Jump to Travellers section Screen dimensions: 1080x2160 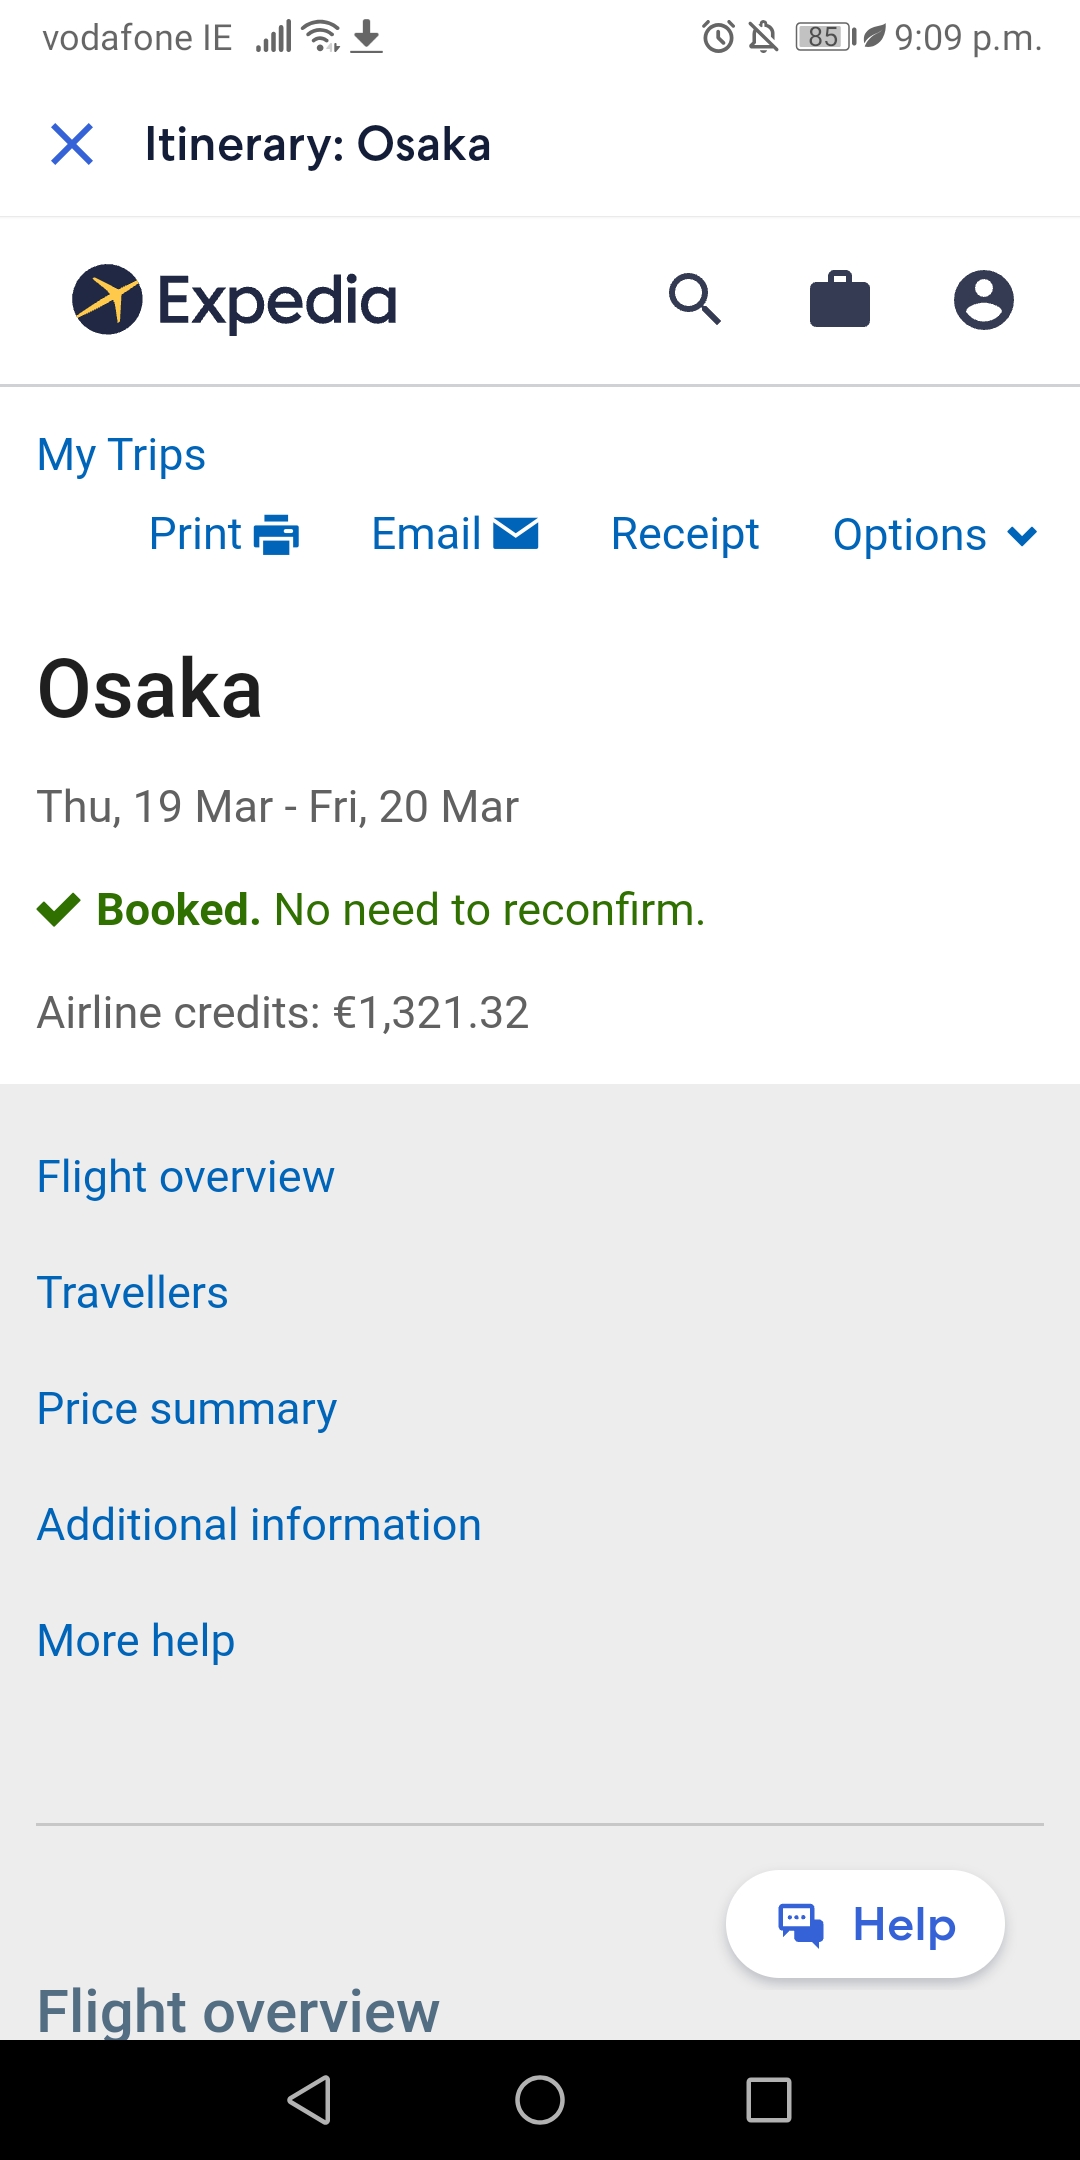point(133,1293)
